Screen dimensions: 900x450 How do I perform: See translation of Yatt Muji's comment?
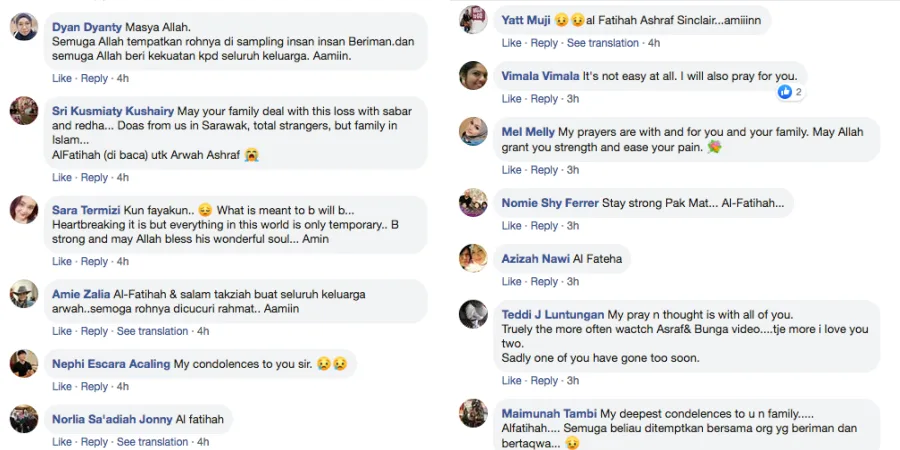(603, 43)
